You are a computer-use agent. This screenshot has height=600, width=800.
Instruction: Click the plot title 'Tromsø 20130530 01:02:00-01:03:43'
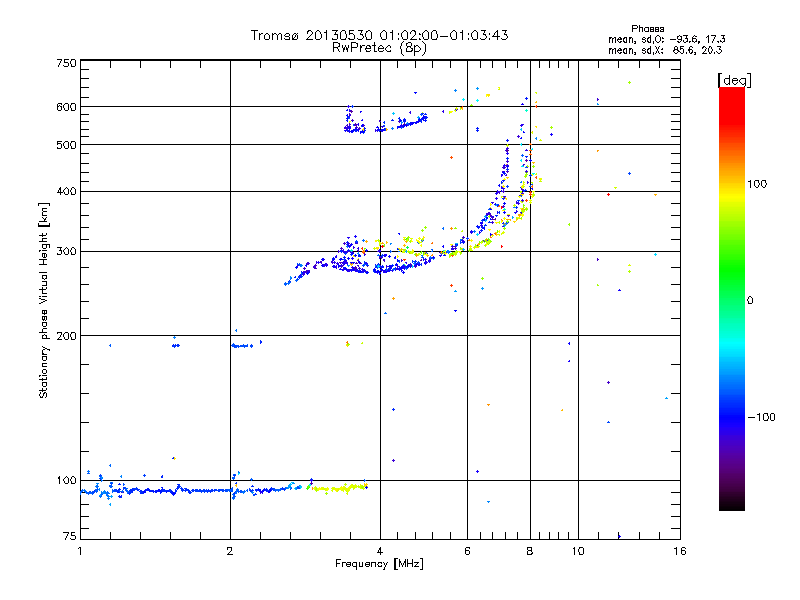pos(379,35)
